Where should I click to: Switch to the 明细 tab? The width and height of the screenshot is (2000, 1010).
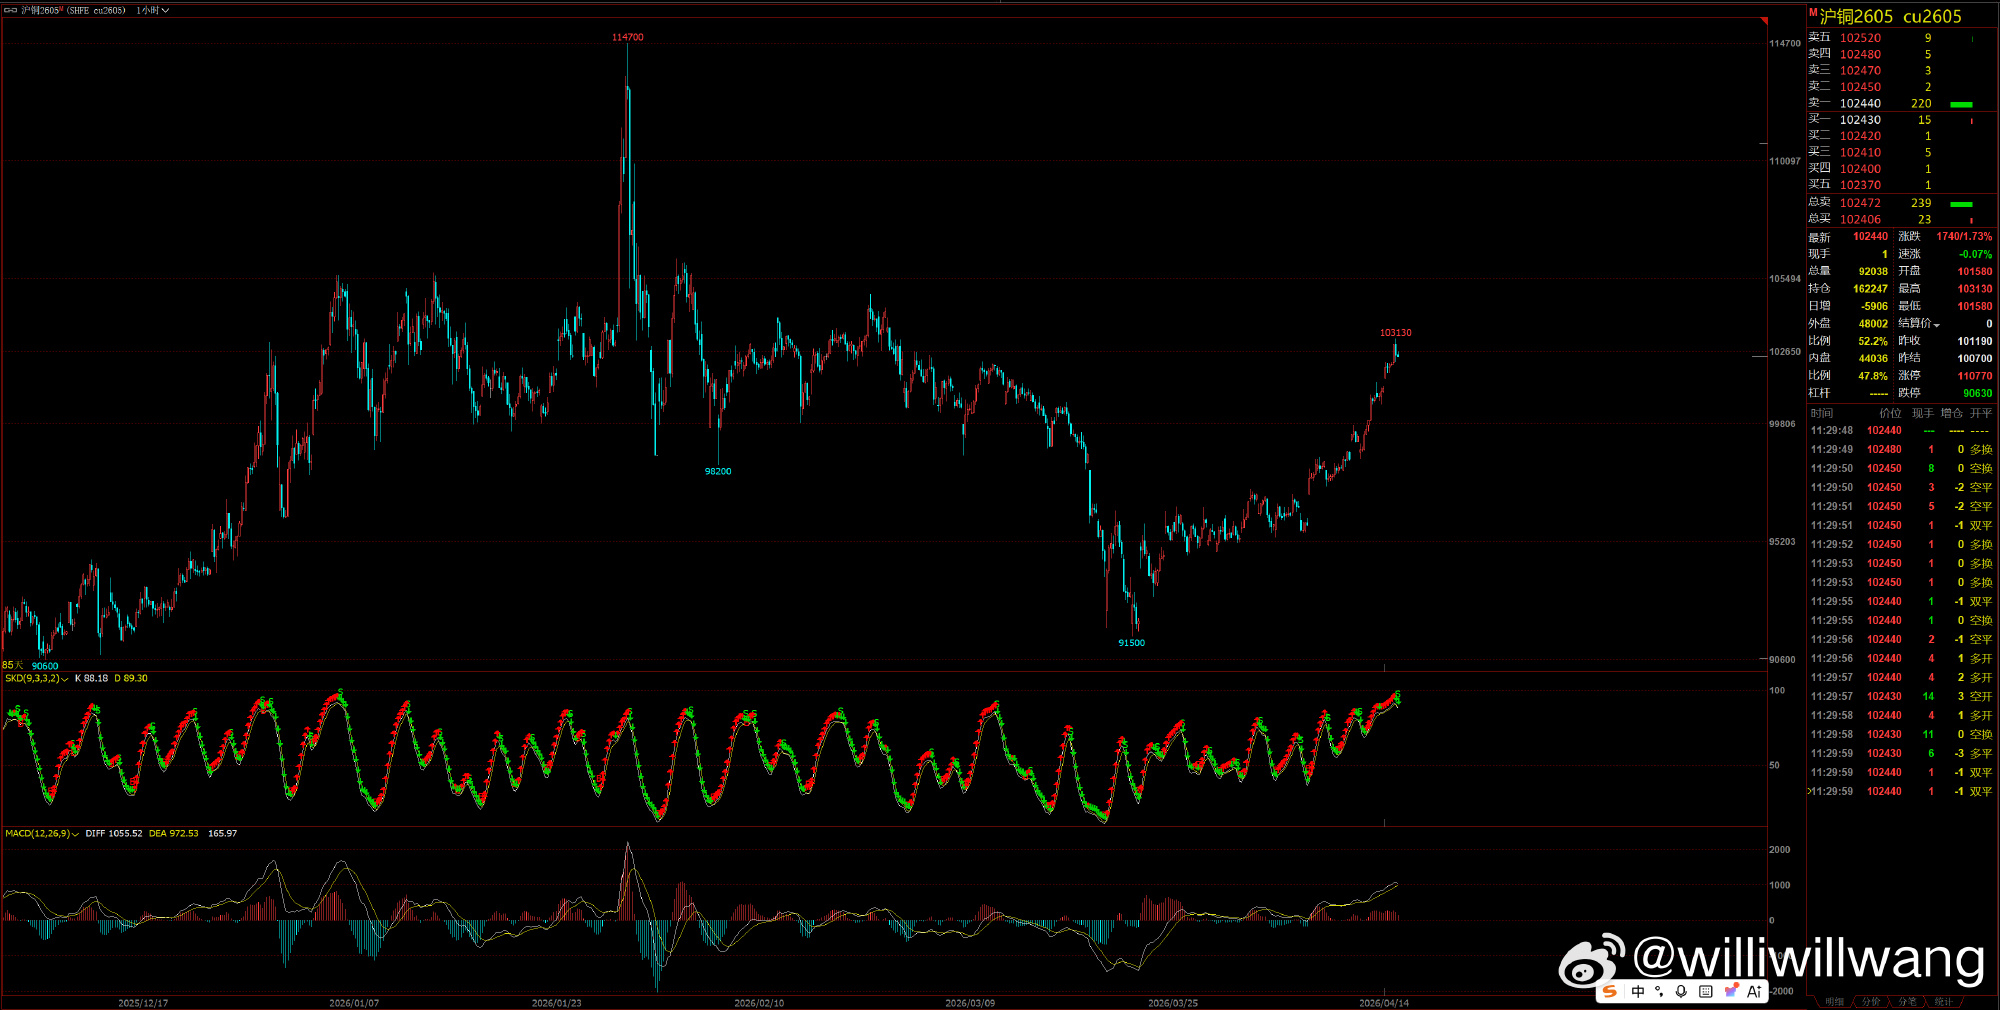pyautogui.click(x=1834, y=1002)
